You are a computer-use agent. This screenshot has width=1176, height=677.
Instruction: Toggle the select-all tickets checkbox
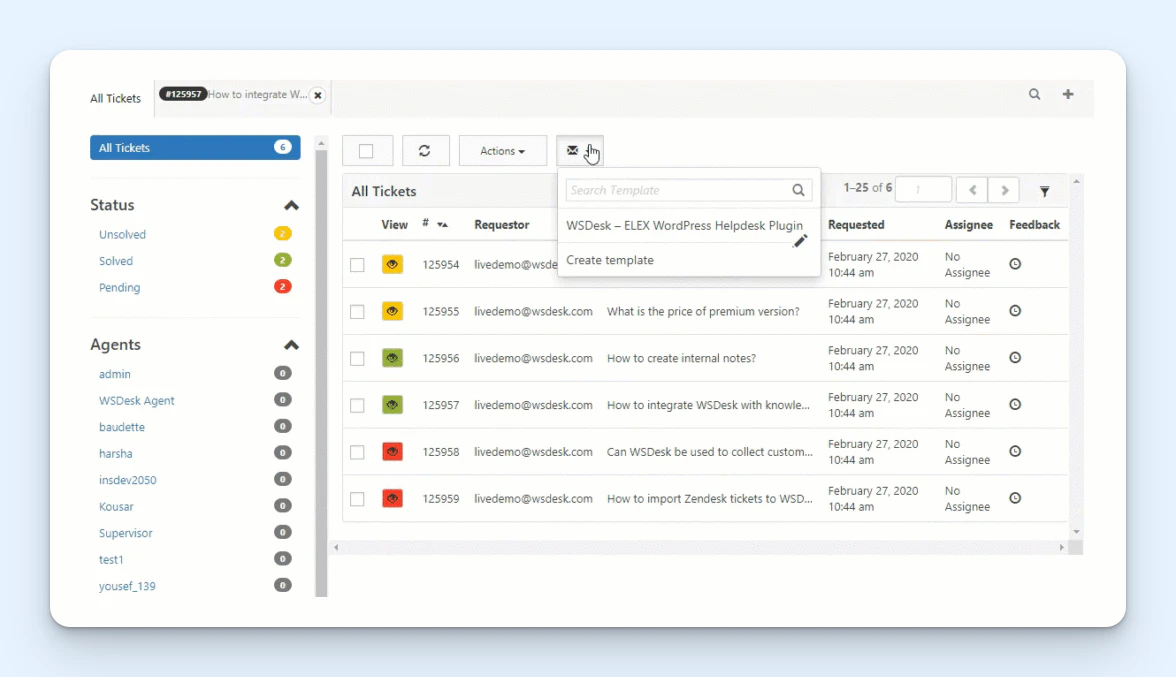click(367, 150)
